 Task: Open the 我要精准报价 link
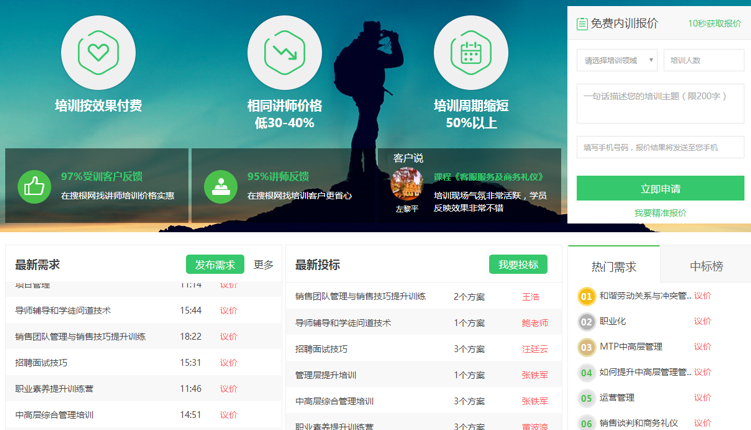[x=660, y=213]
